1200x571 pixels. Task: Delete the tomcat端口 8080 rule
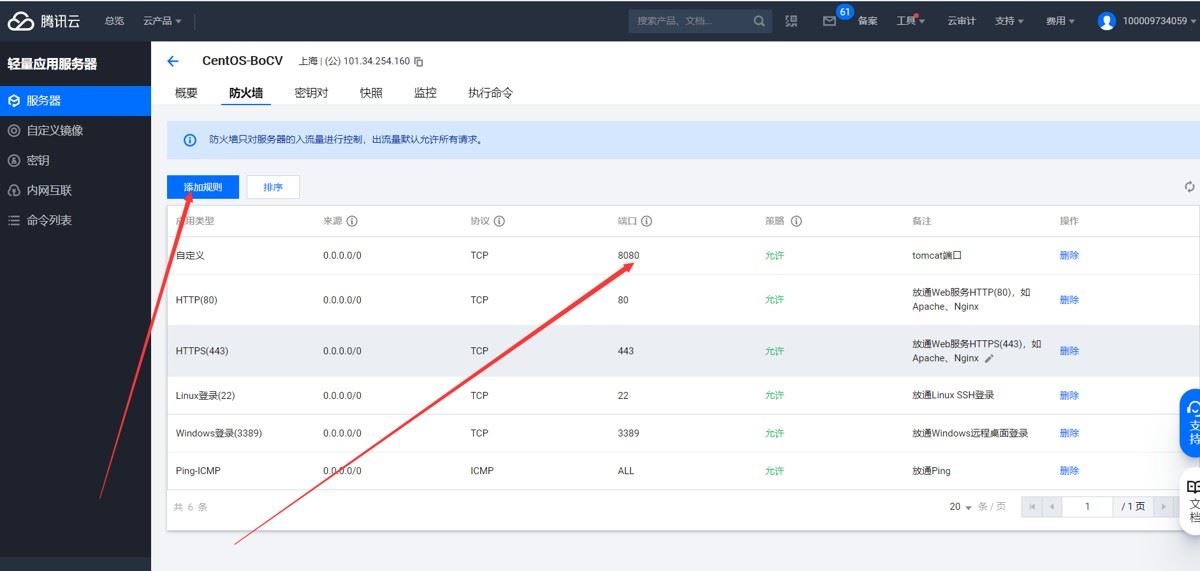point(1069,256)
